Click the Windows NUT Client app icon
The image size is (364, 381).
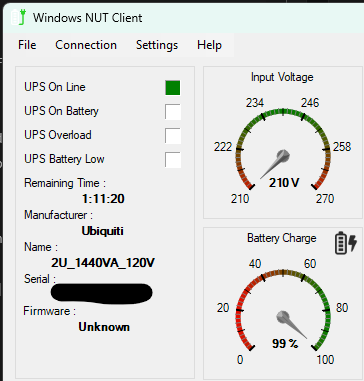18,17
